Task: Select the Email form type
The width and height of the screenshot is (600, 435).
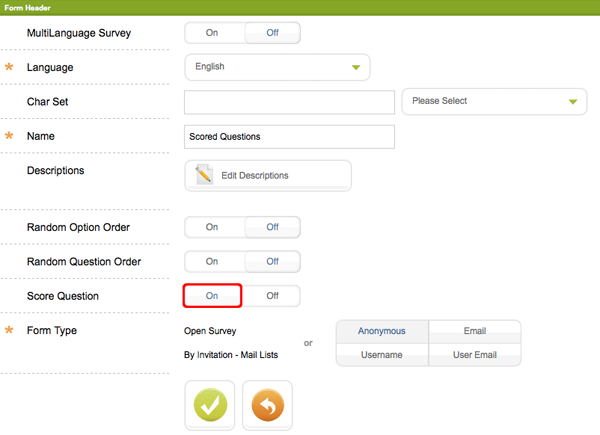Action: tap(474, 331)
